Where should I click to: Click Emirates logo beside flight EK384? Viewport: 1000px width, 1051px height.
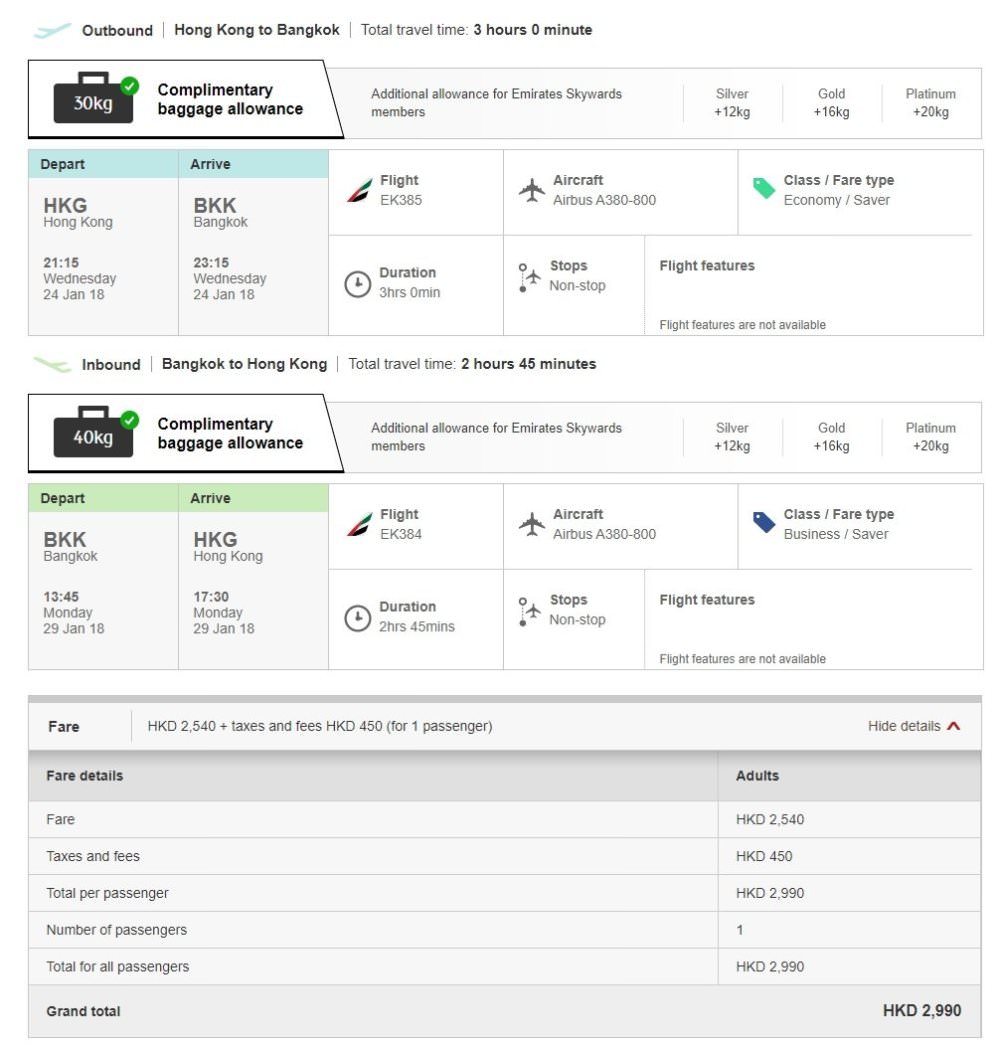coord(359,524)
